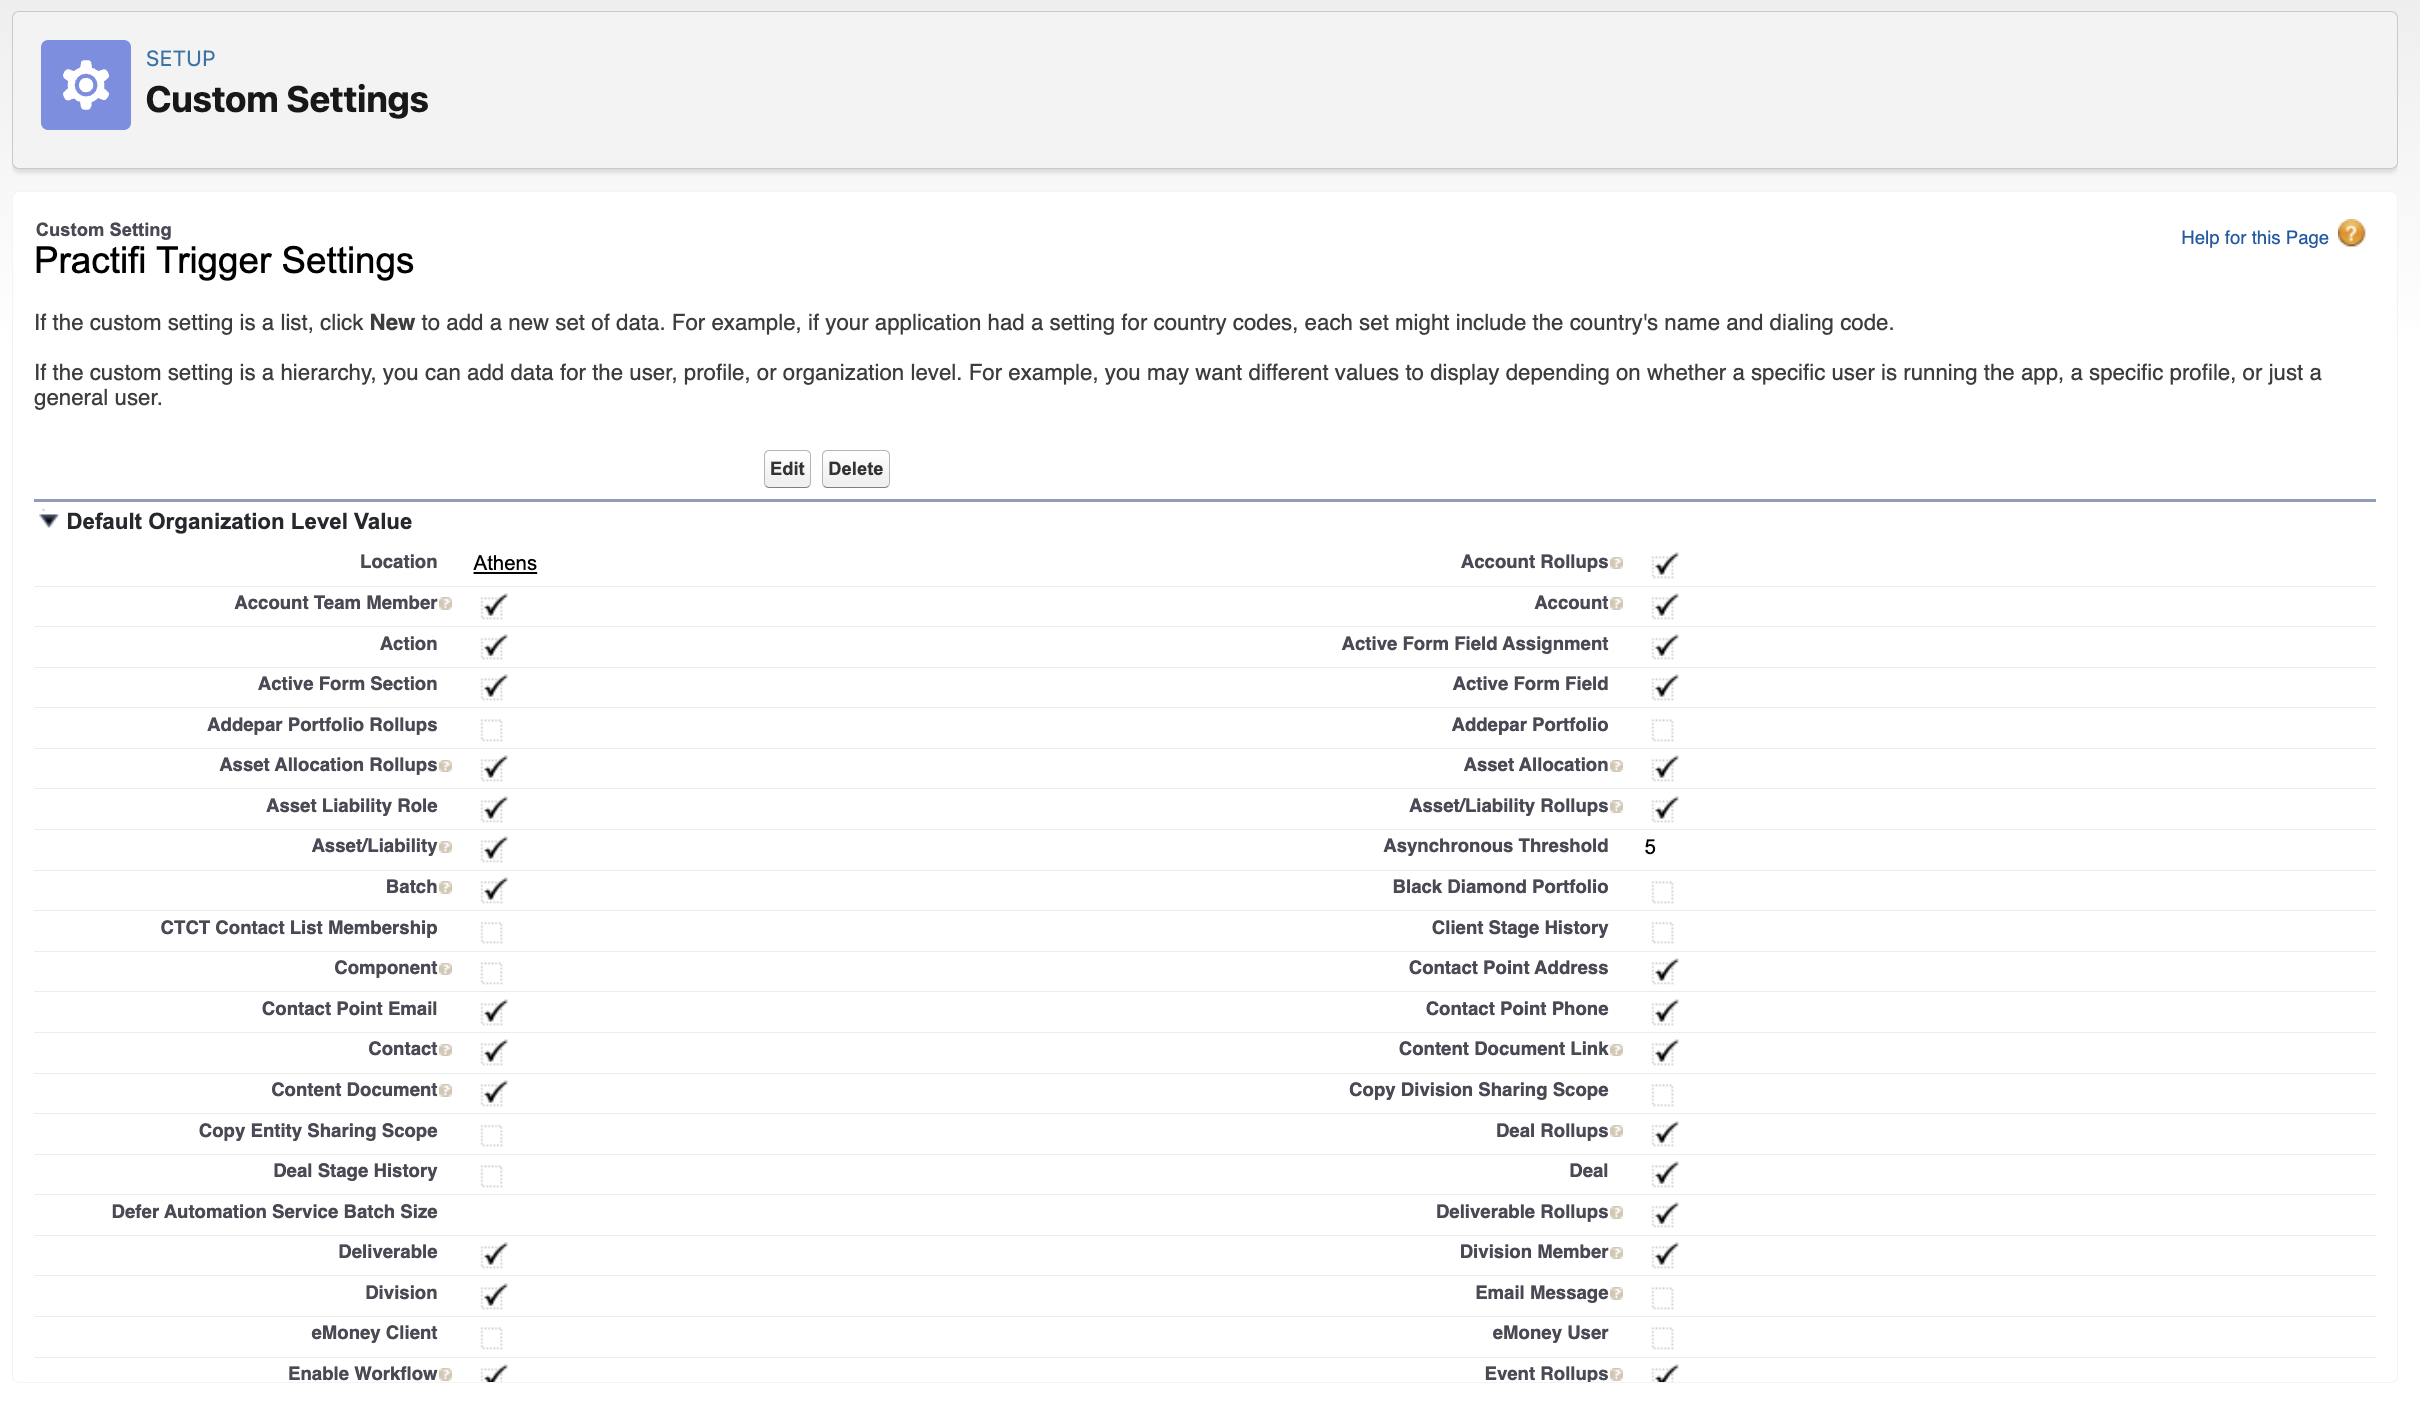The width and height of the screenshot is (2420, 1405).
Task: Click the Active Form Field checkmark
Action: coord(1665,687)
